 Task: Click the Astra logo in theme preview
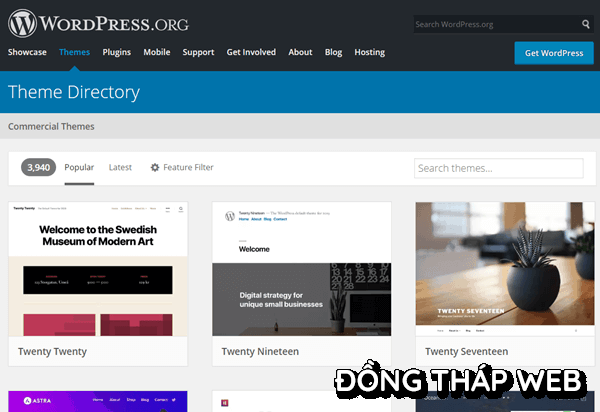[37, 401]
